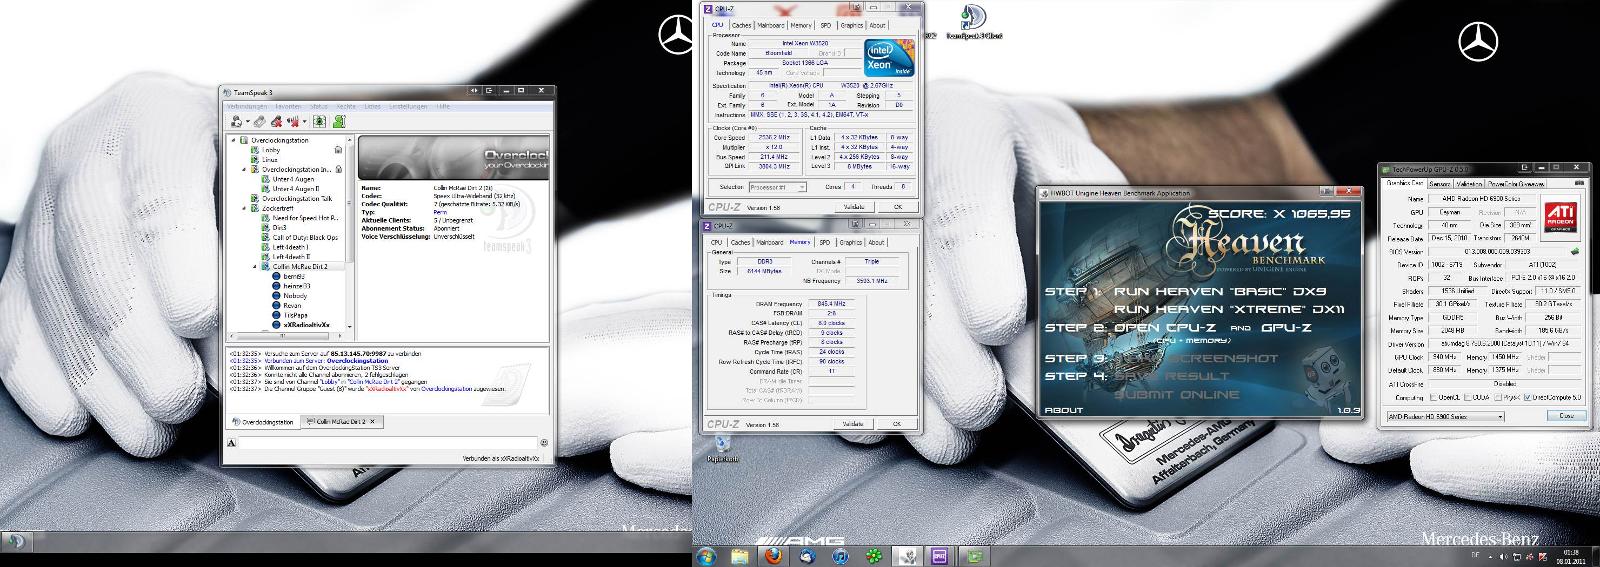Image resolution: width=1600 pixels, height=567 pixels.
Task: Click the green contacts icon in TeamSpeak toolbar
Action: tap(339, 122)
